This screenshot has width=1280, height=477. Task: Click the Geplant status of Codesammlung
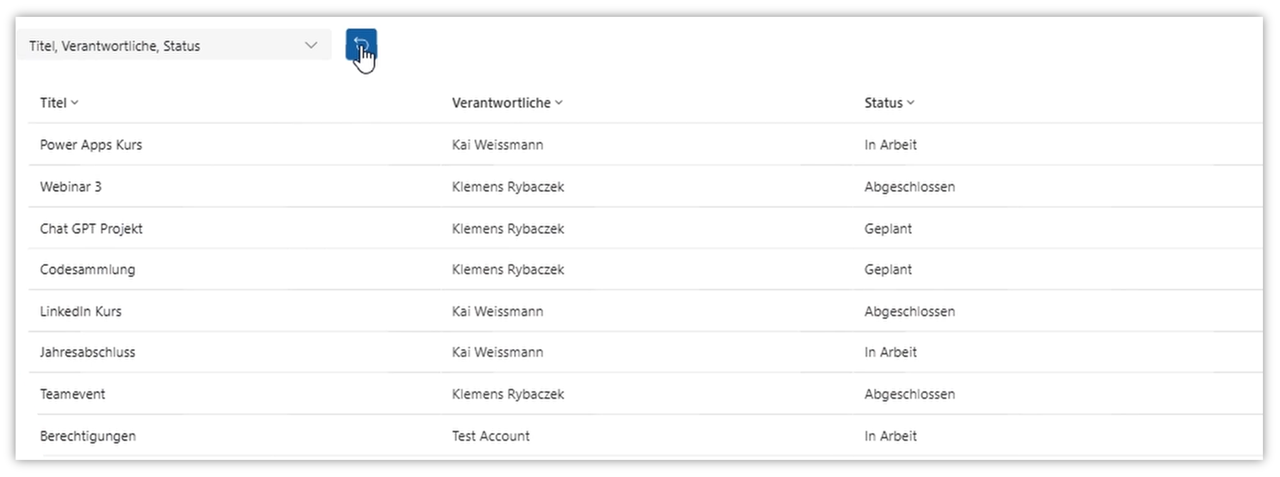tap(888, 270)
